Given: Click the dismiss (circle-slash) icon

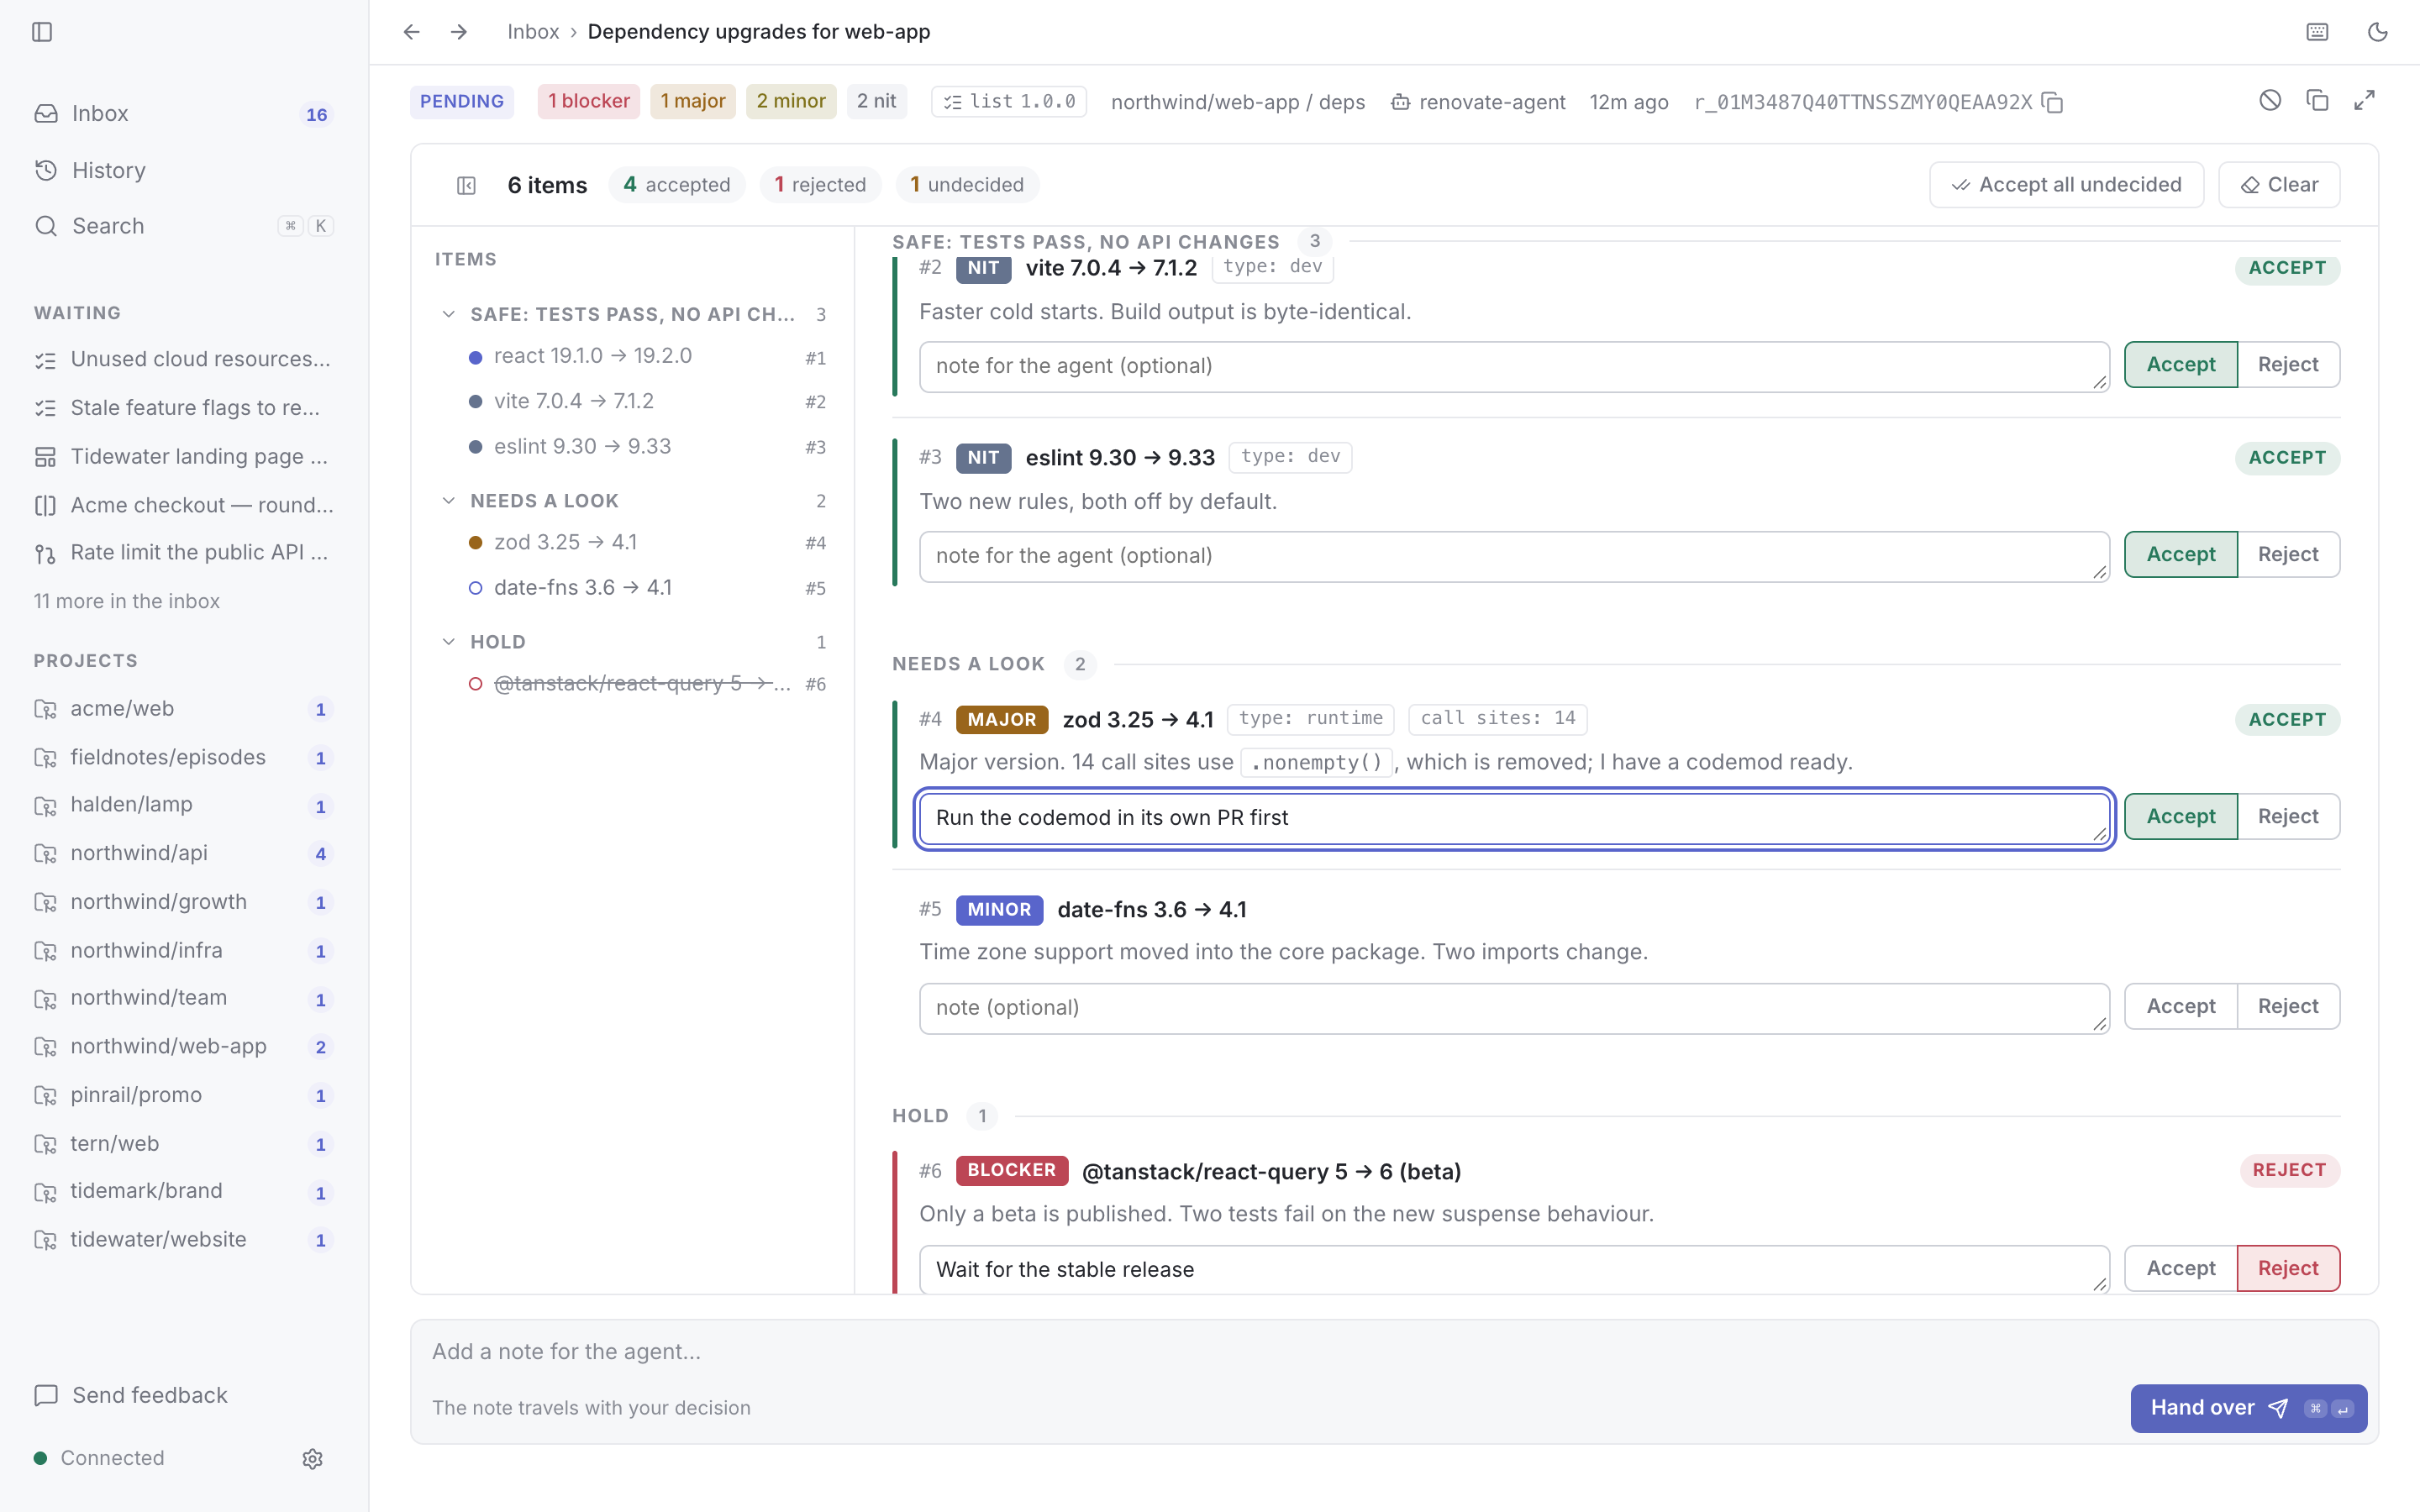Looking at the screenshot, I should tap(2270, 100).
